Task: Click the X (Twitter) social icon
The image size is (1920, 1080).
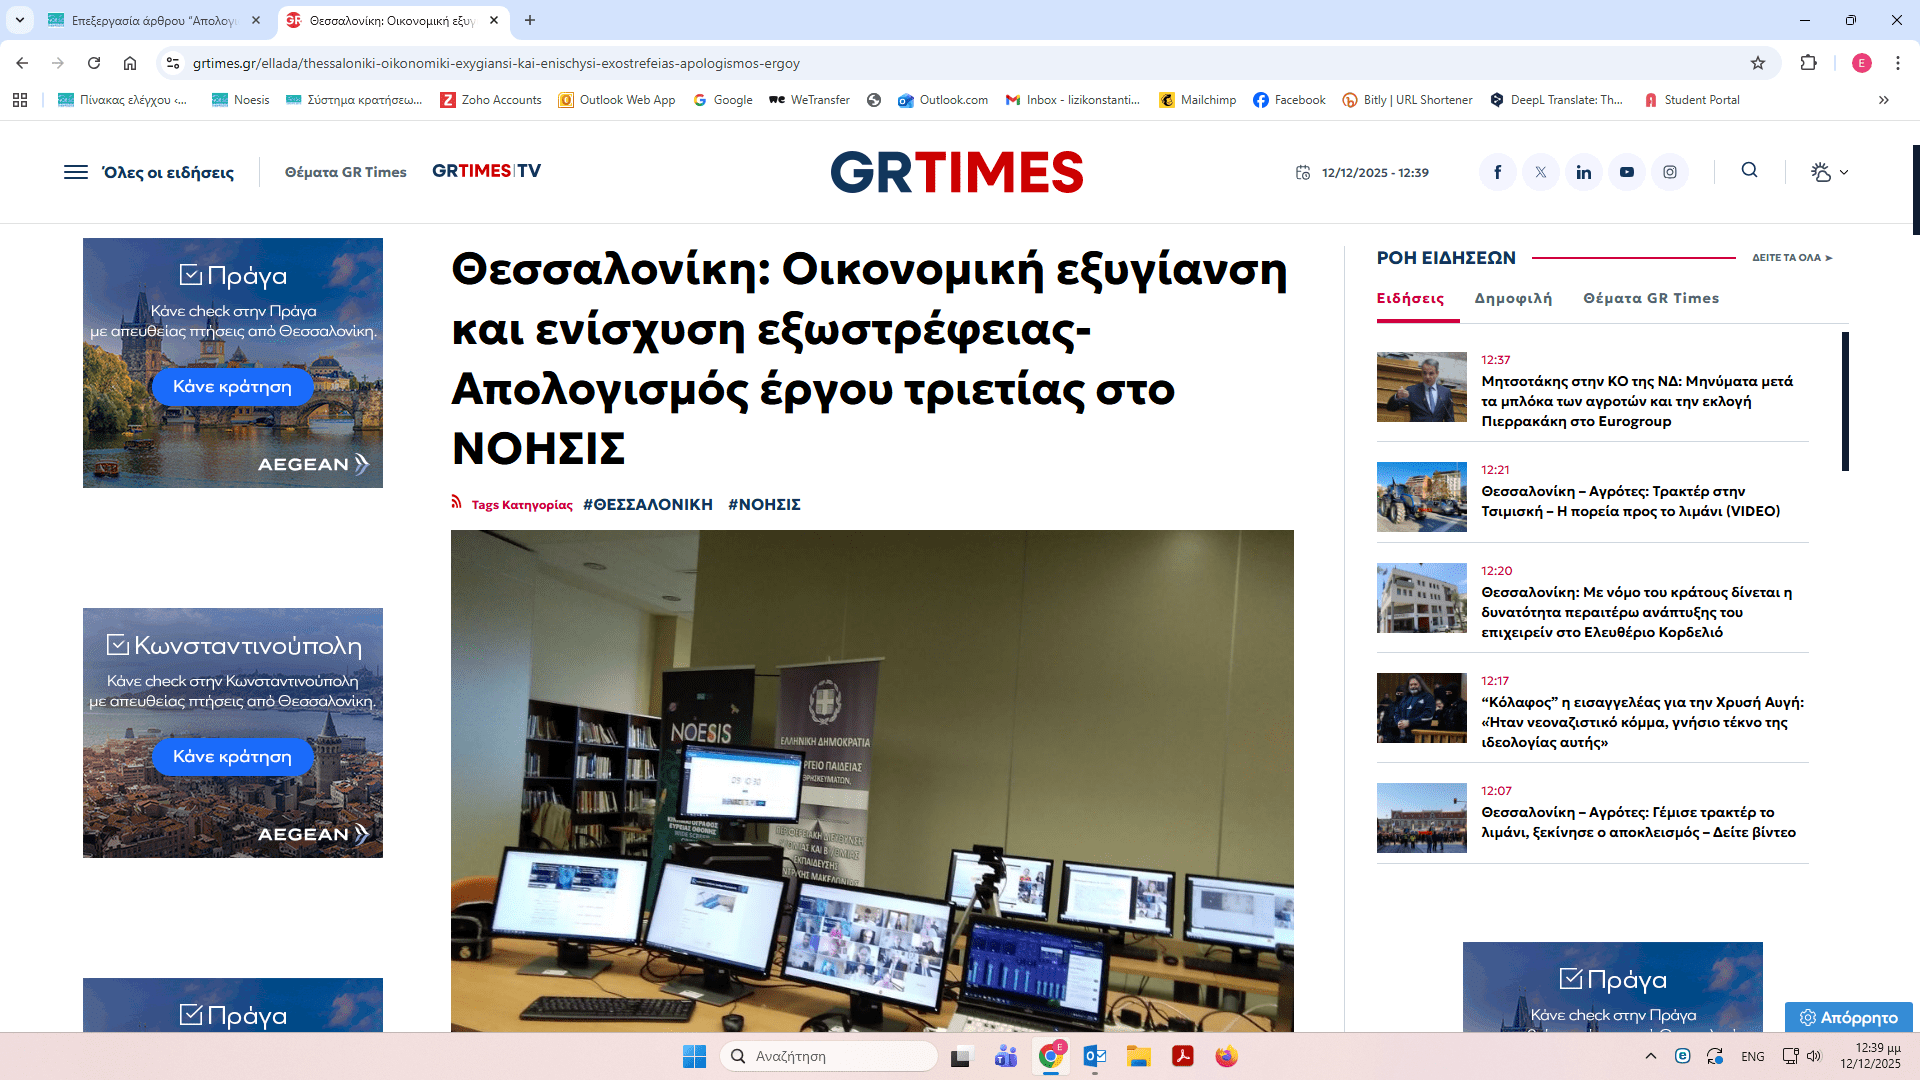Action: (x=1540, y=172)
